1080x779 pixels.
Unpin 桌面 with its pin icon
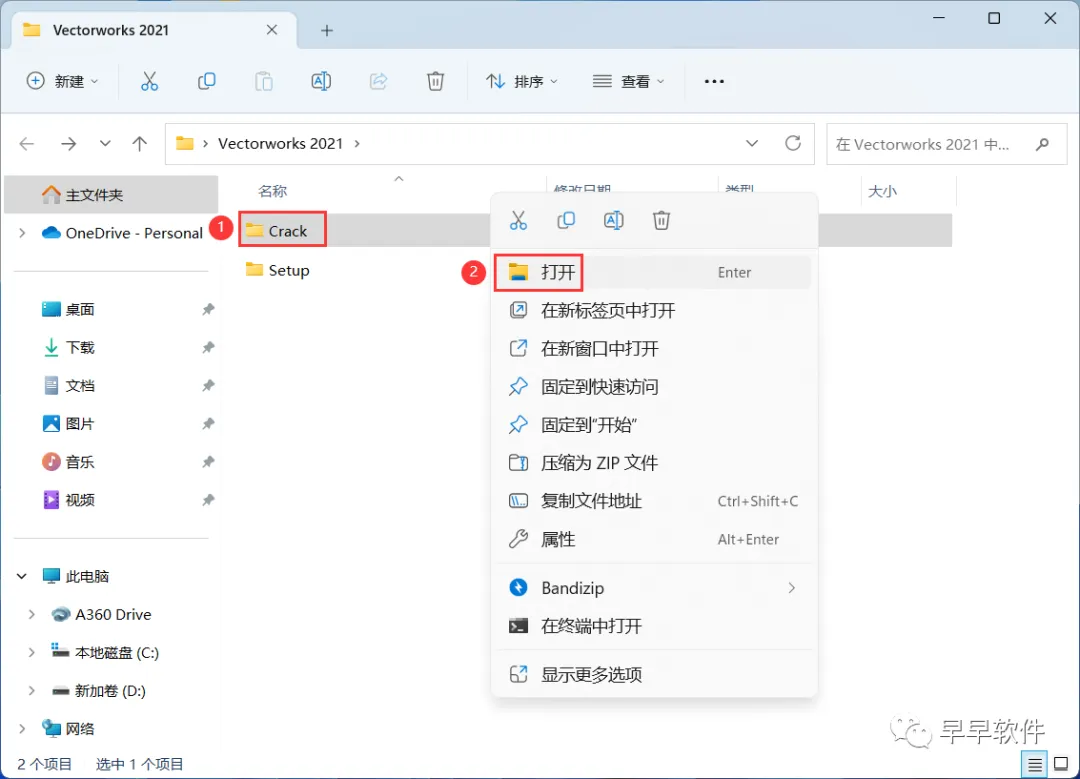click(208, 310)
